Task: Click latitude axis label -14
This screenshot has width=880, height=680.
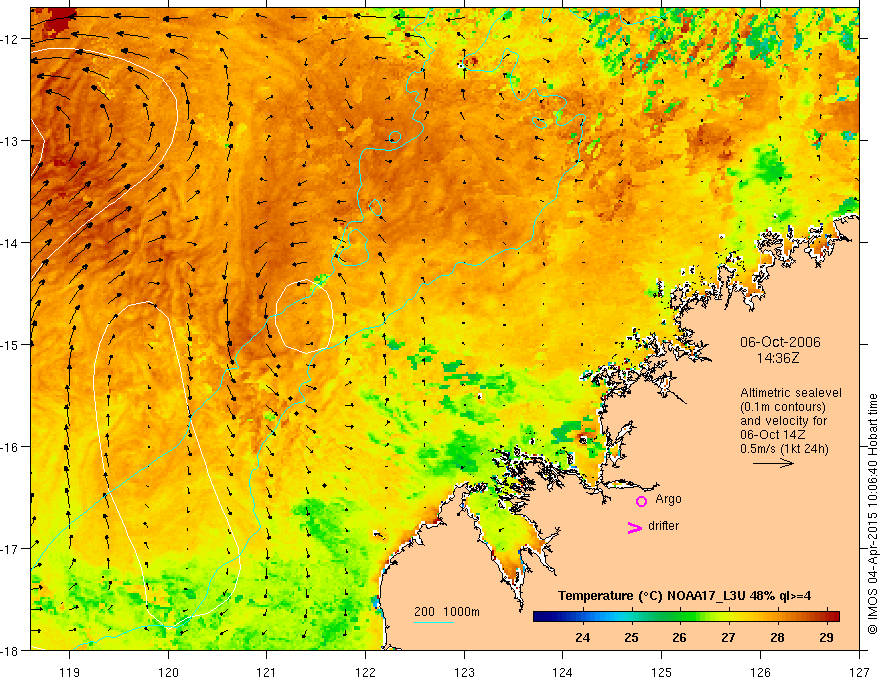Action: pyautogui.click(x=11, y=243)
